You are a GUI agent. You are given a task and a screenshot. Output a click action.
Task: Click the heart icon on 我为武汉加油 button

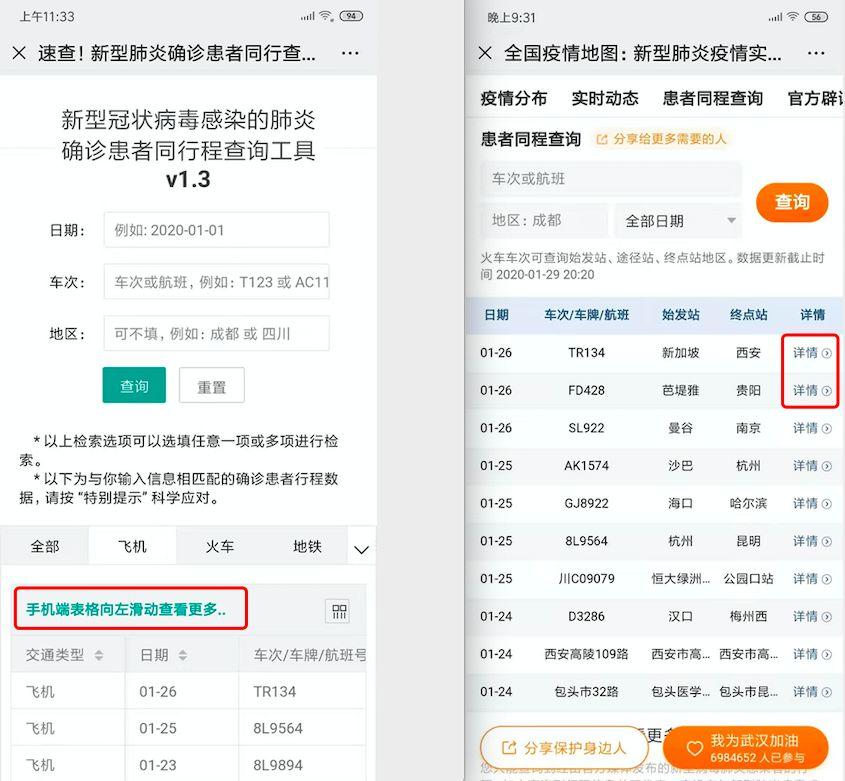pos(698,745)
